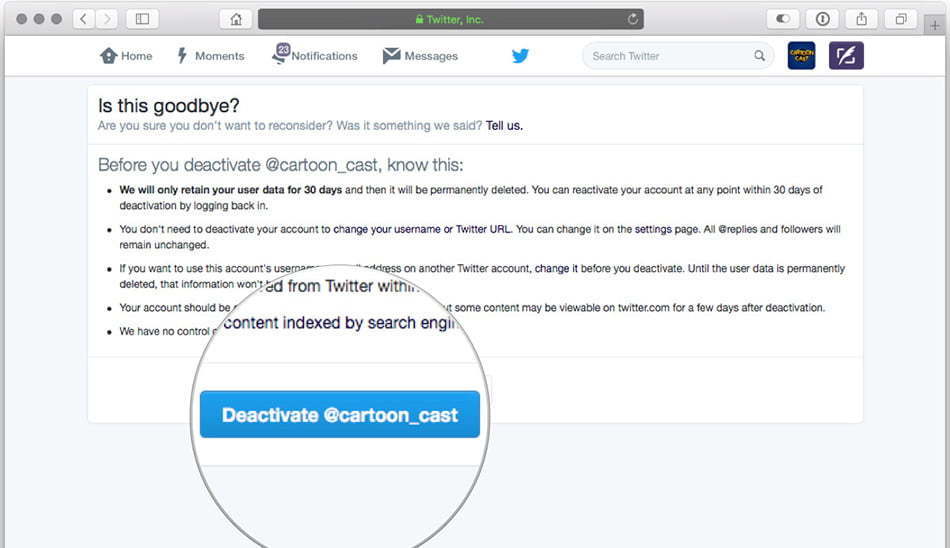Reload the page in address bar

[633, 19]
